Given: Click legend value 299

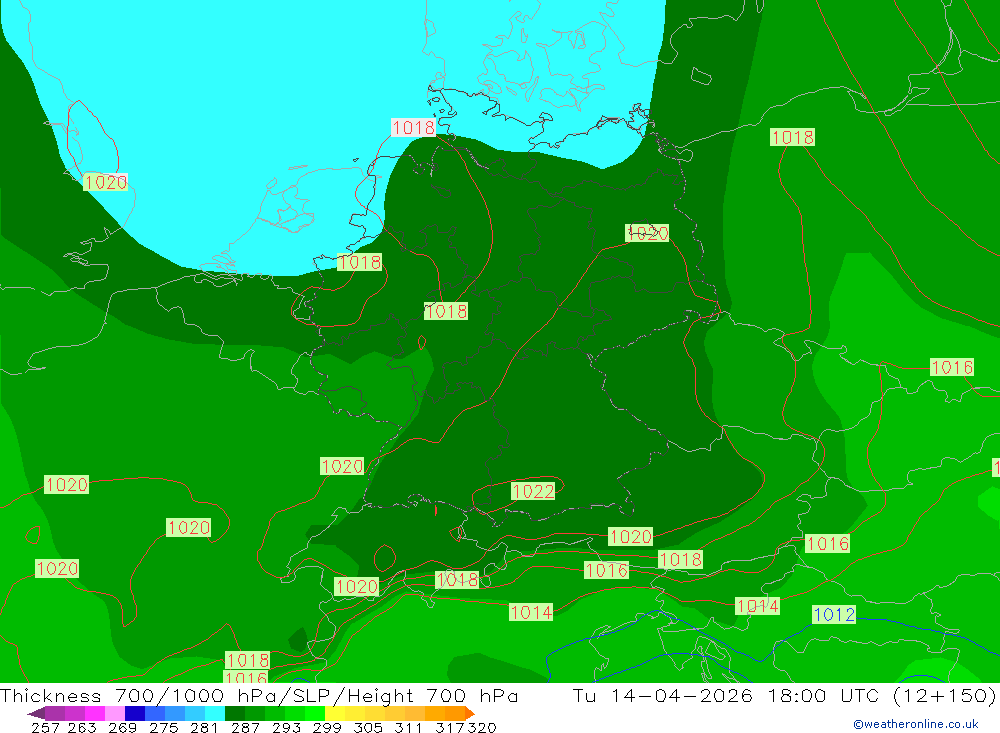Looking at the screenshot, I should pos(327,728).
